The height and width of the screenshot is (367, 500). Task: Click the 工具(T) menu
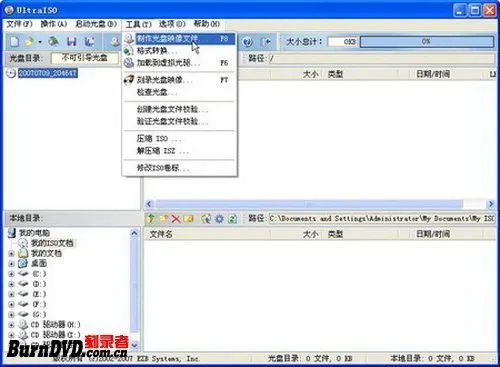139,24
